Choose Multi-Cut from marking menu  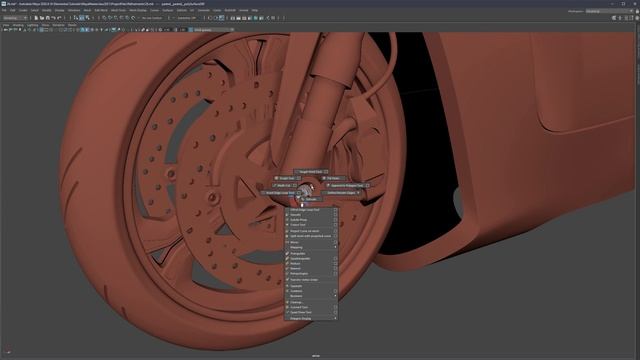(x=284, y=185)
